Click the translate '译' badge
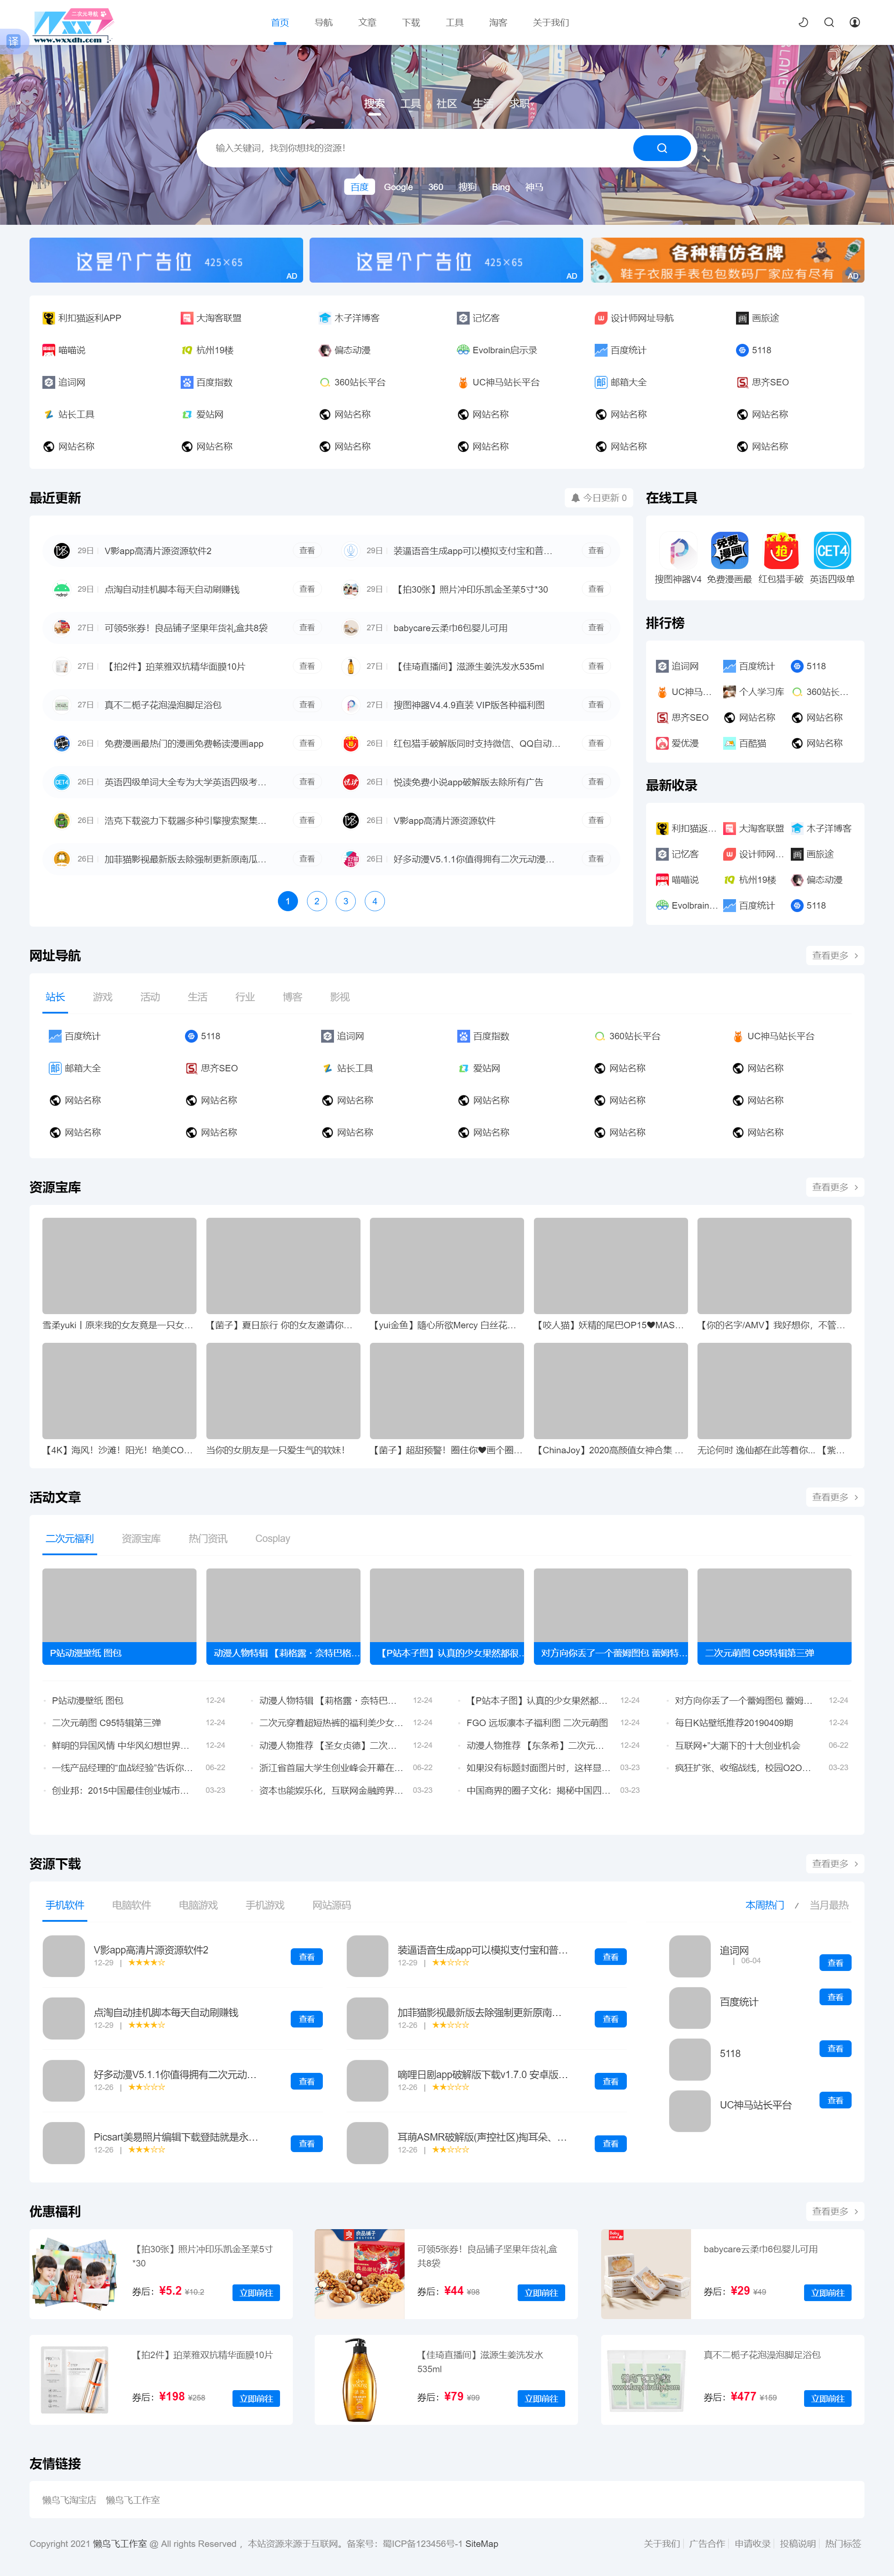This screenshot has width=894, height=2576. click(x=13, y=41)
